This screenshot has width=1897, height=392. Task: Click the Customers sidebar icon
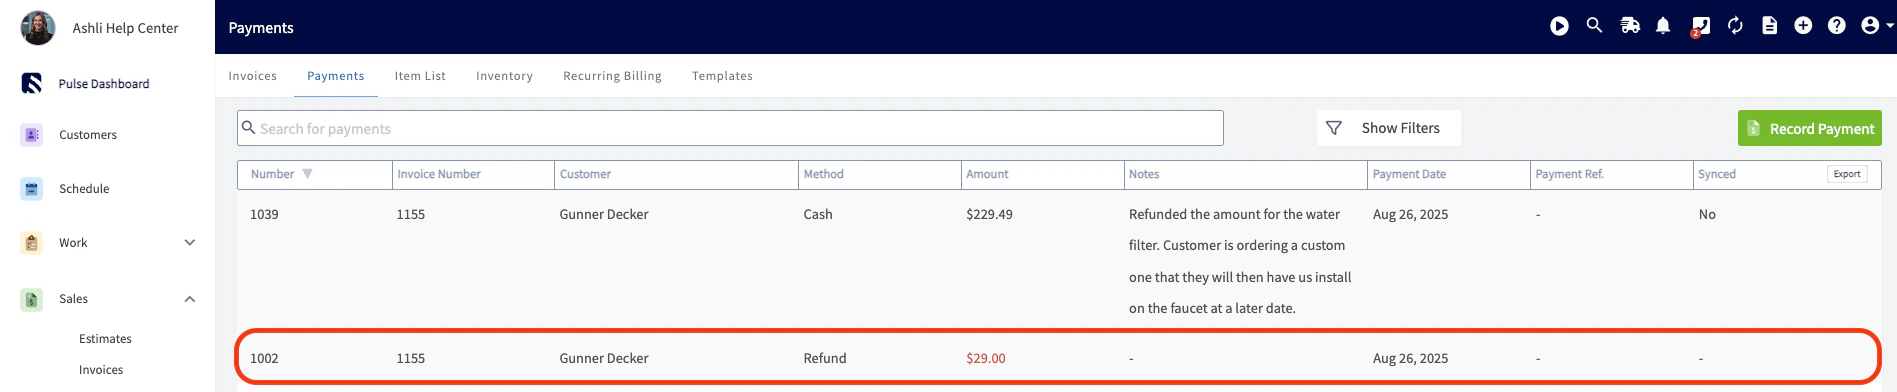click(x=32, y=135)
